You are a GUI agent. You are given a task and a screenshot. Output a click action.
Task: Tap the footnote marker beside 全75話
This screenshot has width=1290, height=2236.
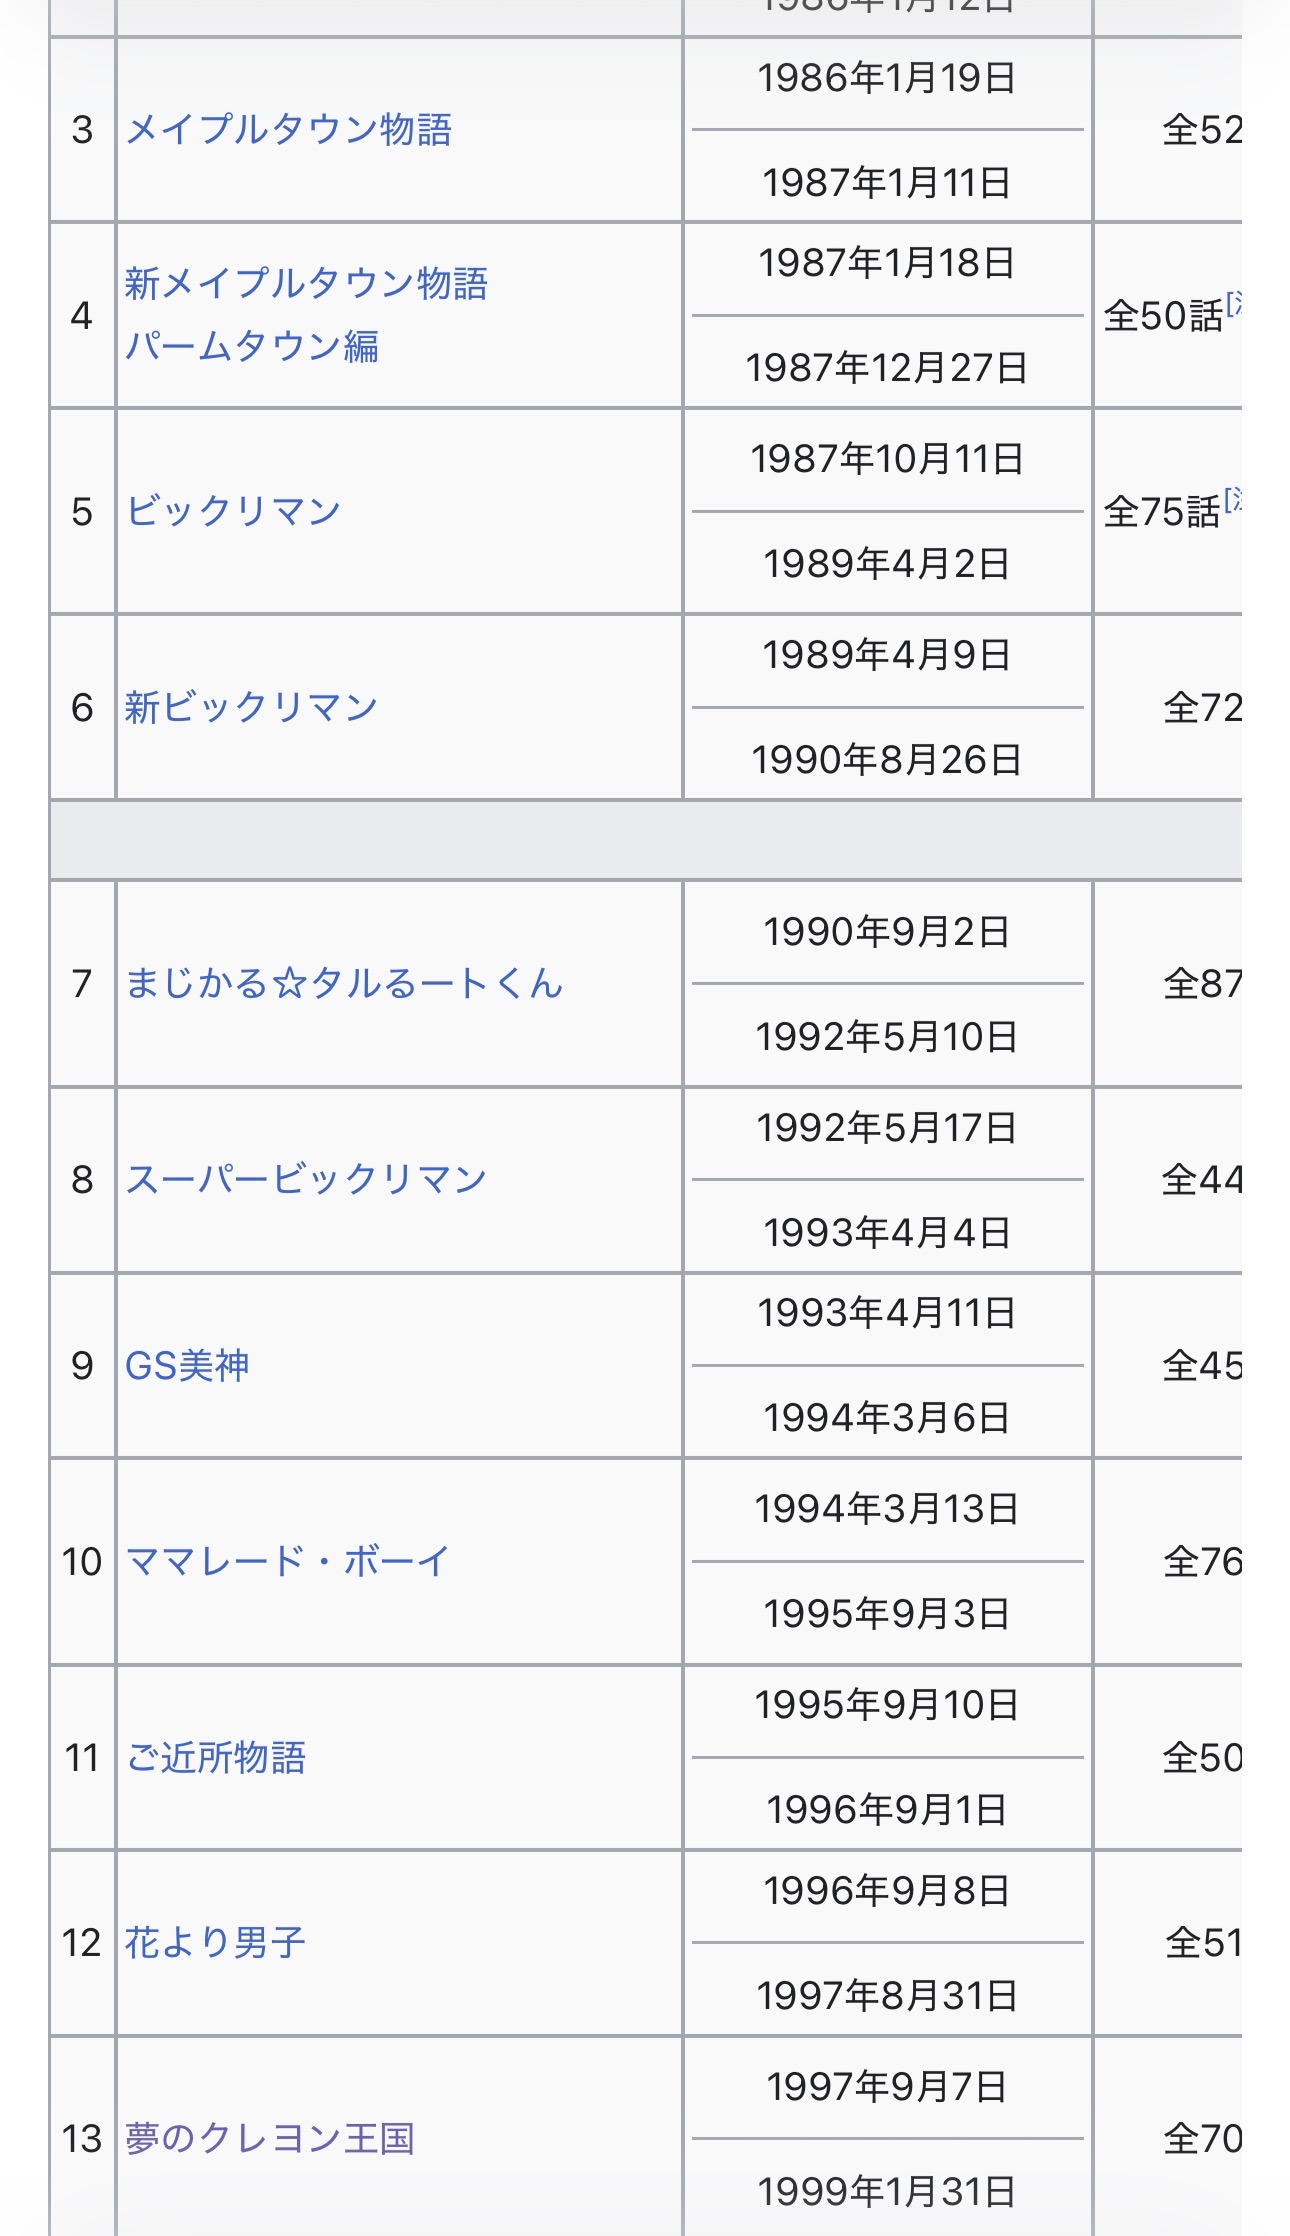(x=1234, y=499)
